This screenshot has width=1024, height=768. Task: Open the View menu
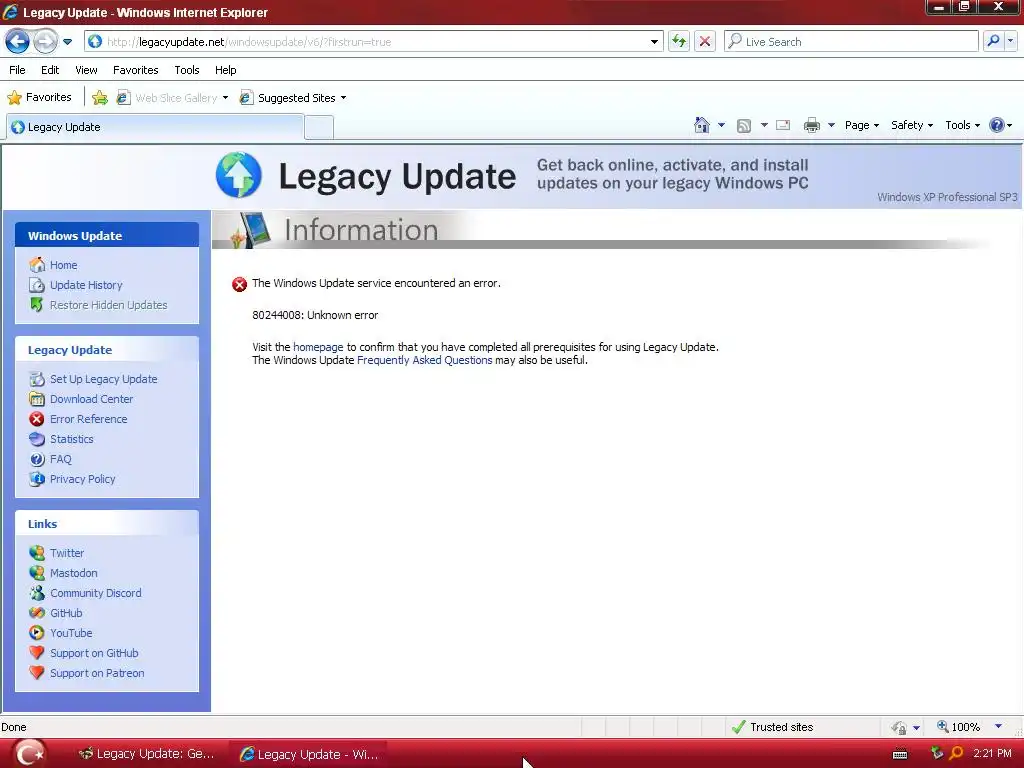click(x=86, y=70)
